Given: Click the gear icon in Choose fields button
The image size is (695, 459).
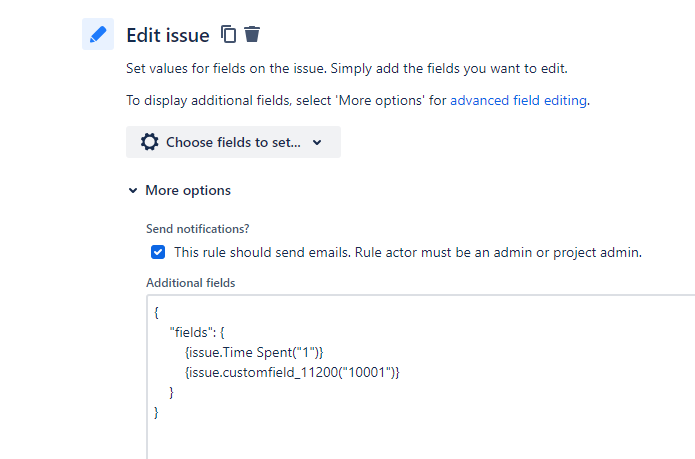Looking at the screenshot, I should (x=149, y=142).
